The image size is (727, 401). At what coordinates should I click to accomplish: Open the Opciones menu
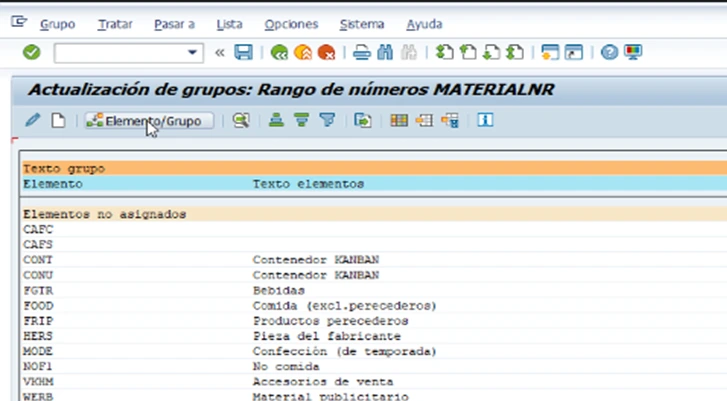pyautogui.click(x=291, y=24)
